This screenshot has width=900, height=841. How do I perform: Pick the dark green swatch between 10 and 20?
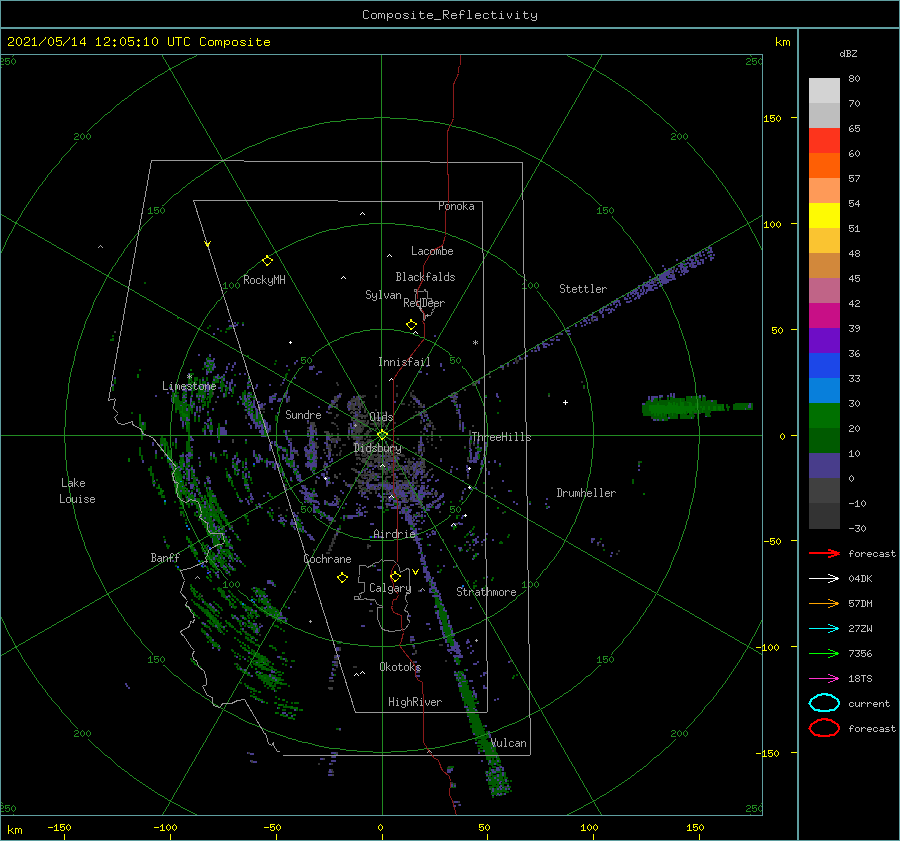click(824, 441)
